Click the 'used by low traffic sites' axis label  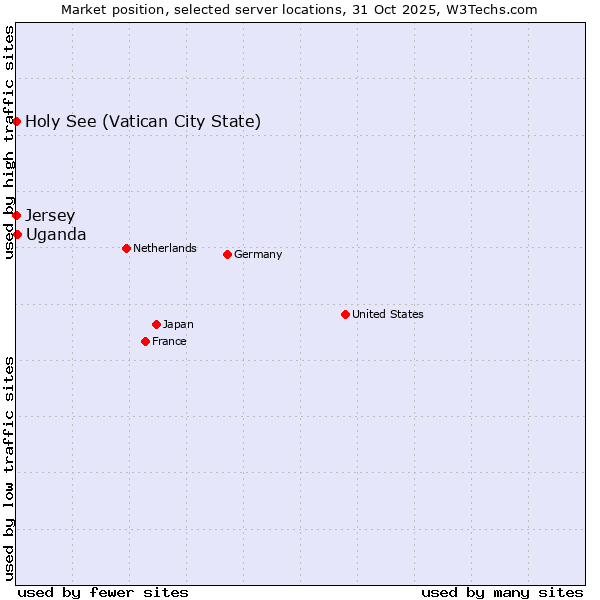9,467
